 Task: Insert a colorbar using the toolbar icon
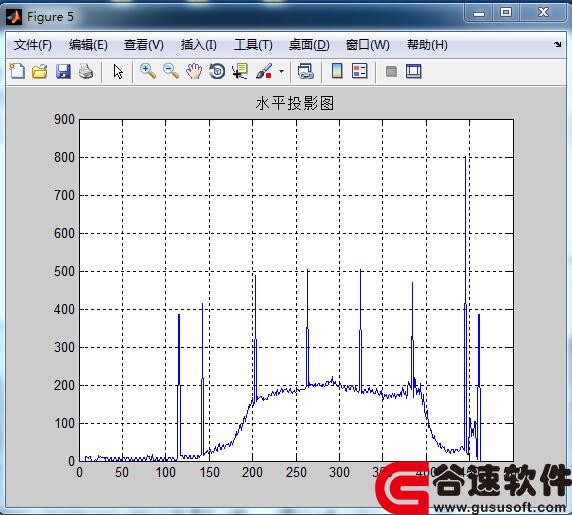coord(337,71)
